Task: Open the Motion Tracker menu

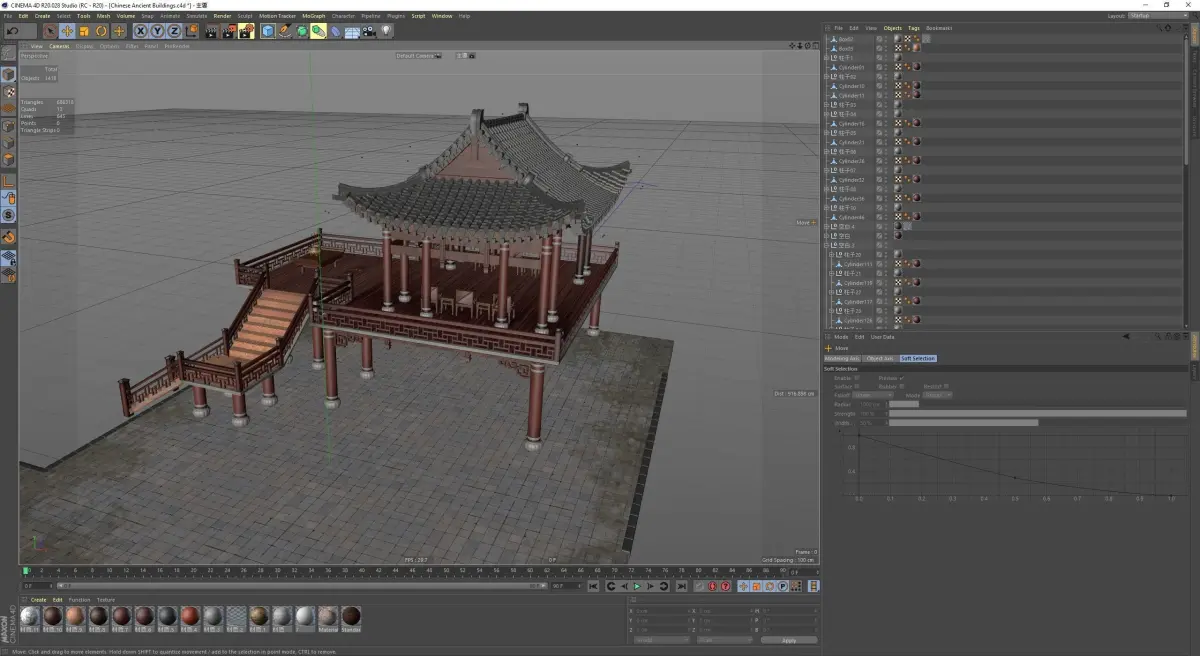Action: click(x=277, y=16)
